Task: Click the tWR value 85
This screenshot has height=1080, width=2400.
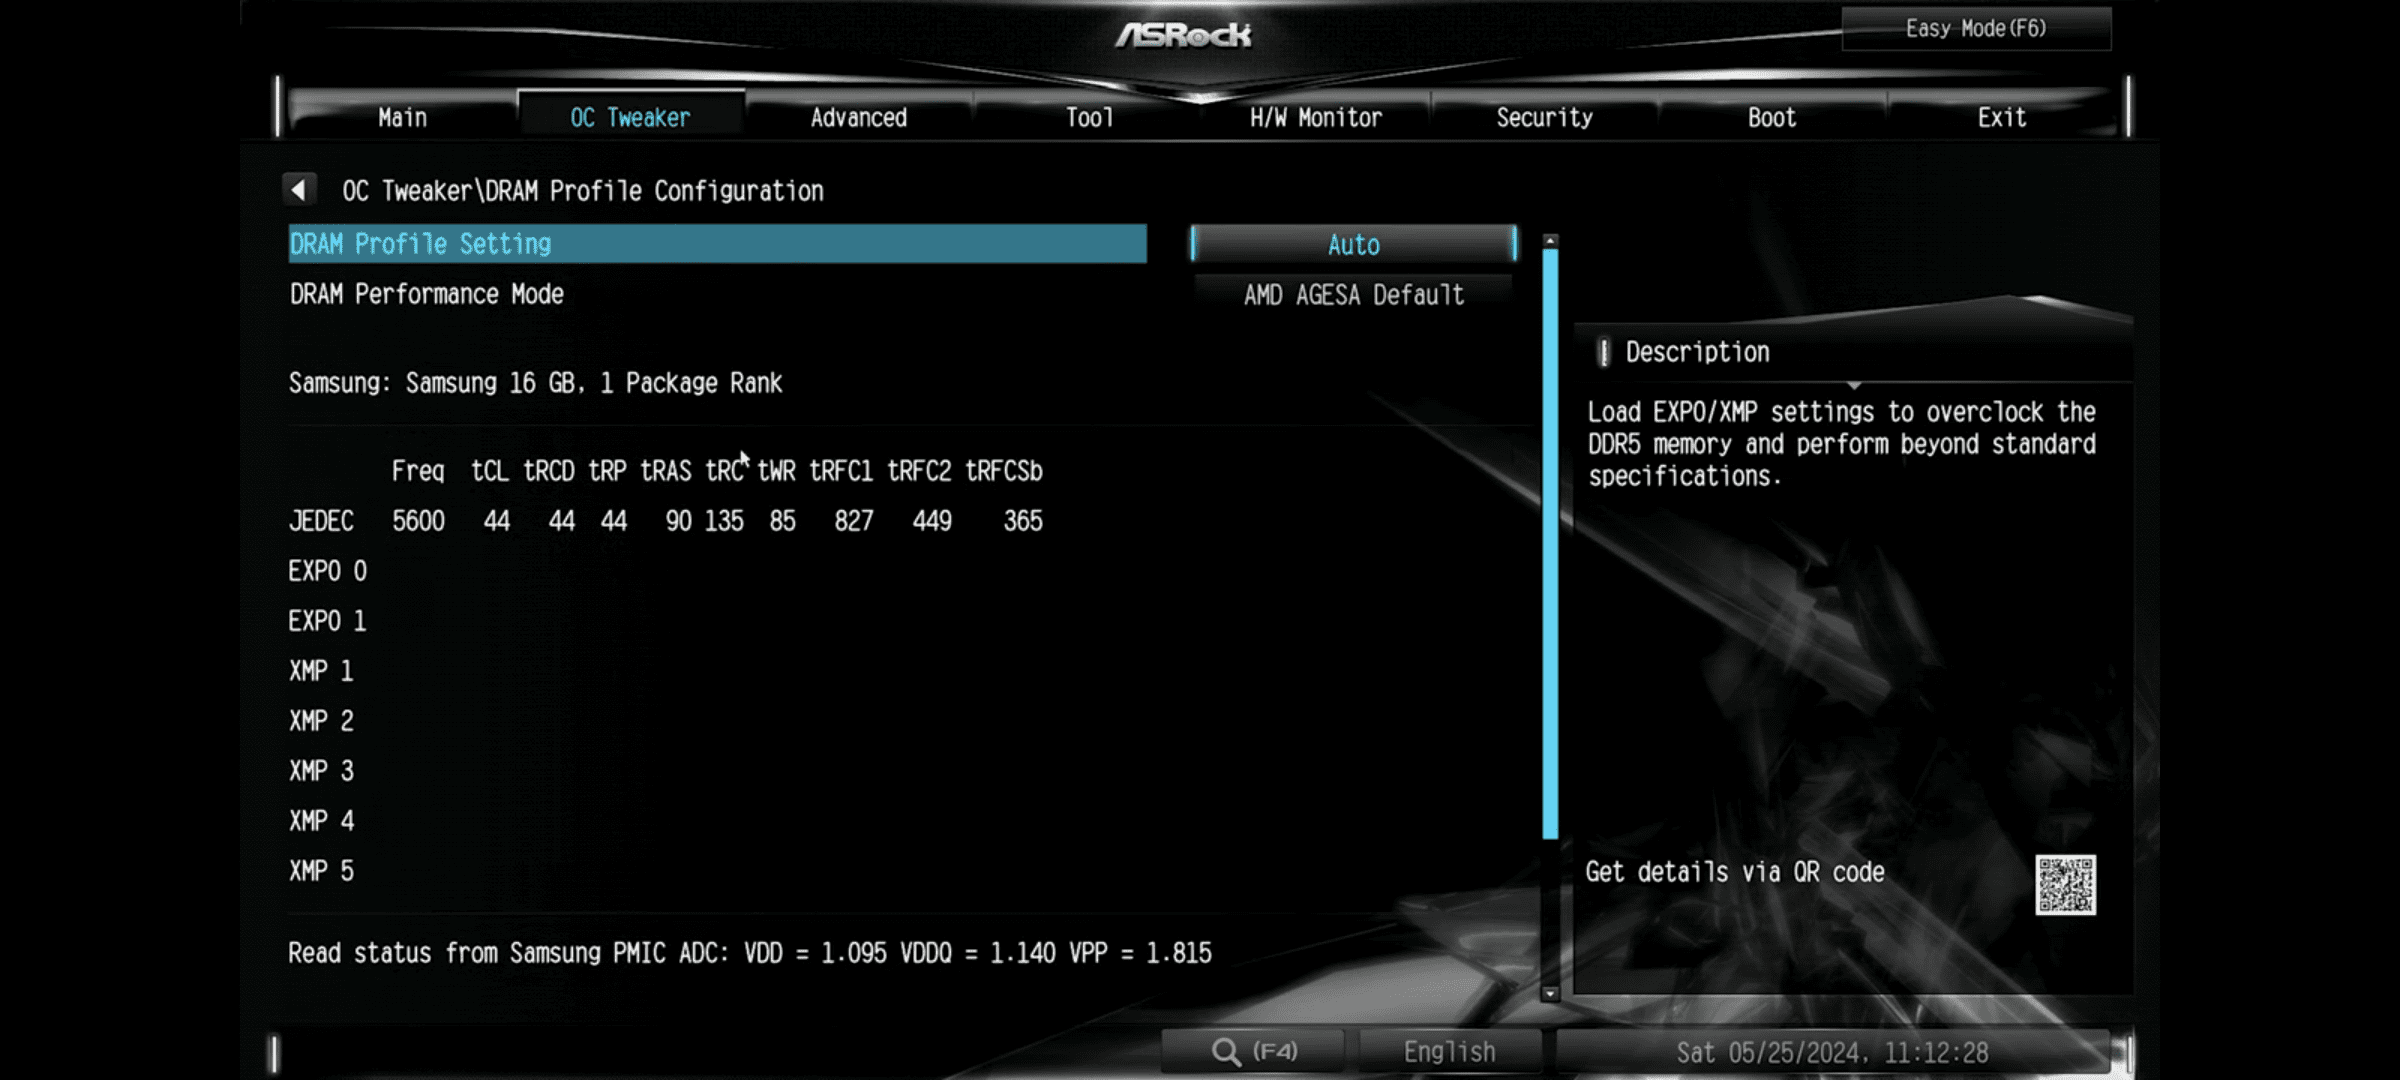Action: click(783, 521)
